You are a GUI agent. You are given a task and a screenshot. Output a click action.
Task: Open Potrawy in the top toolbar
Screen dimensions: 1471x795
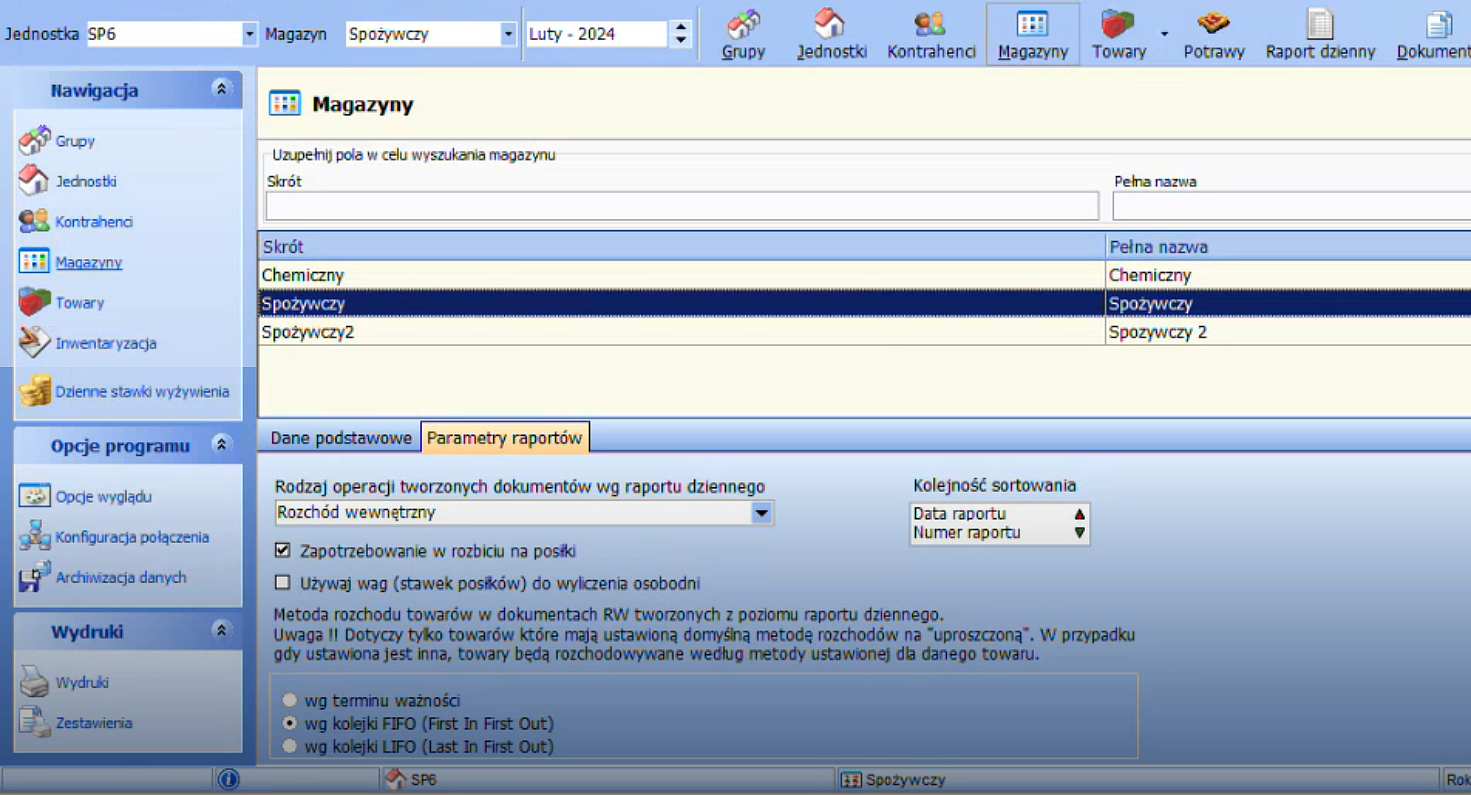pyautogui.click(x=1213, y=34)
